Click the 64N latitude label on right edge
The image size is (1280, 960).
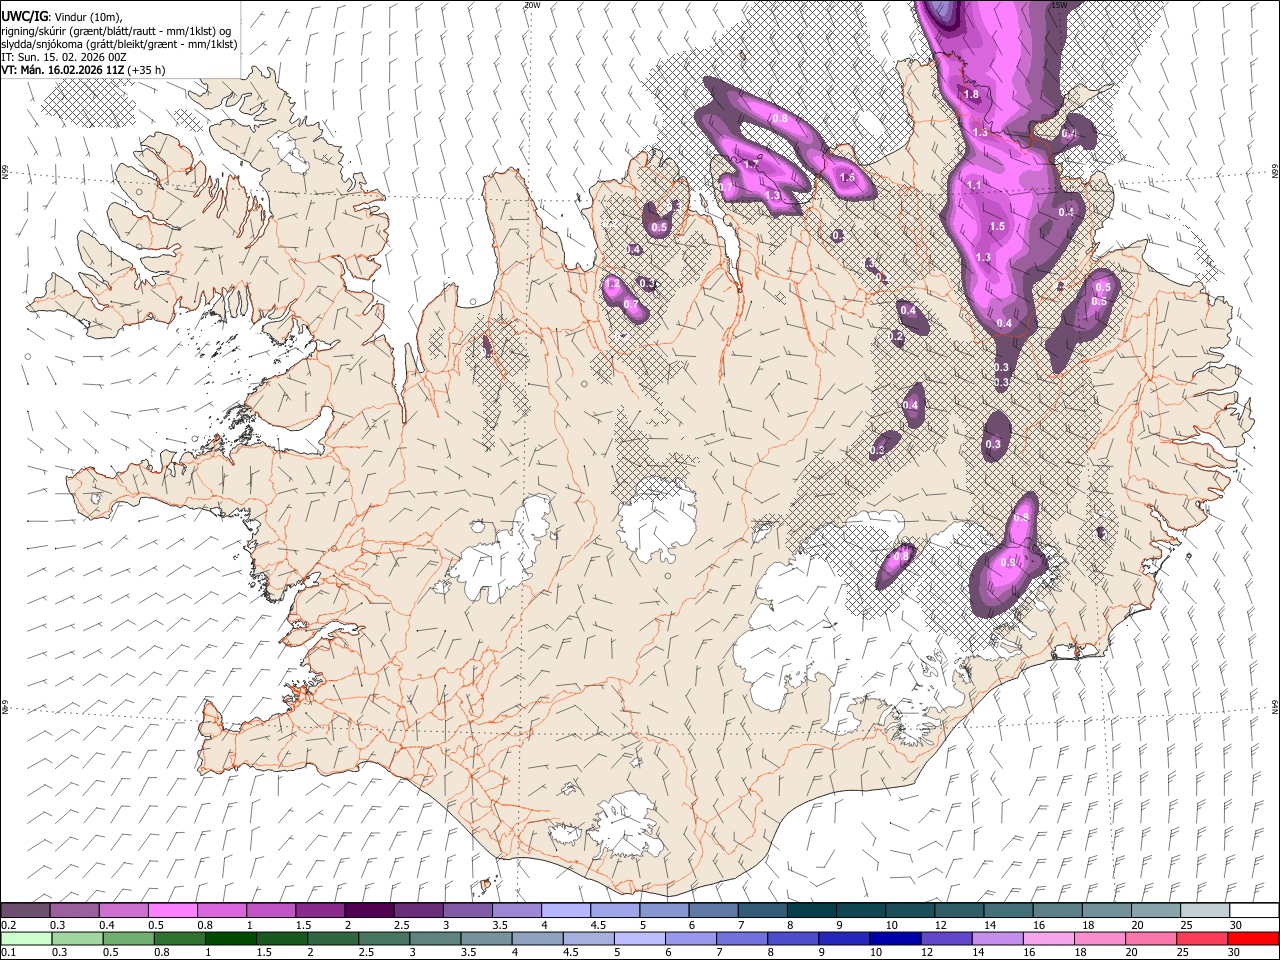click(x=1274, y=706)
